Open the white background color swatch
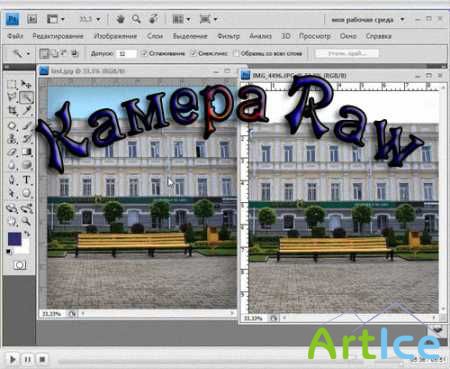 pos(25,247)
